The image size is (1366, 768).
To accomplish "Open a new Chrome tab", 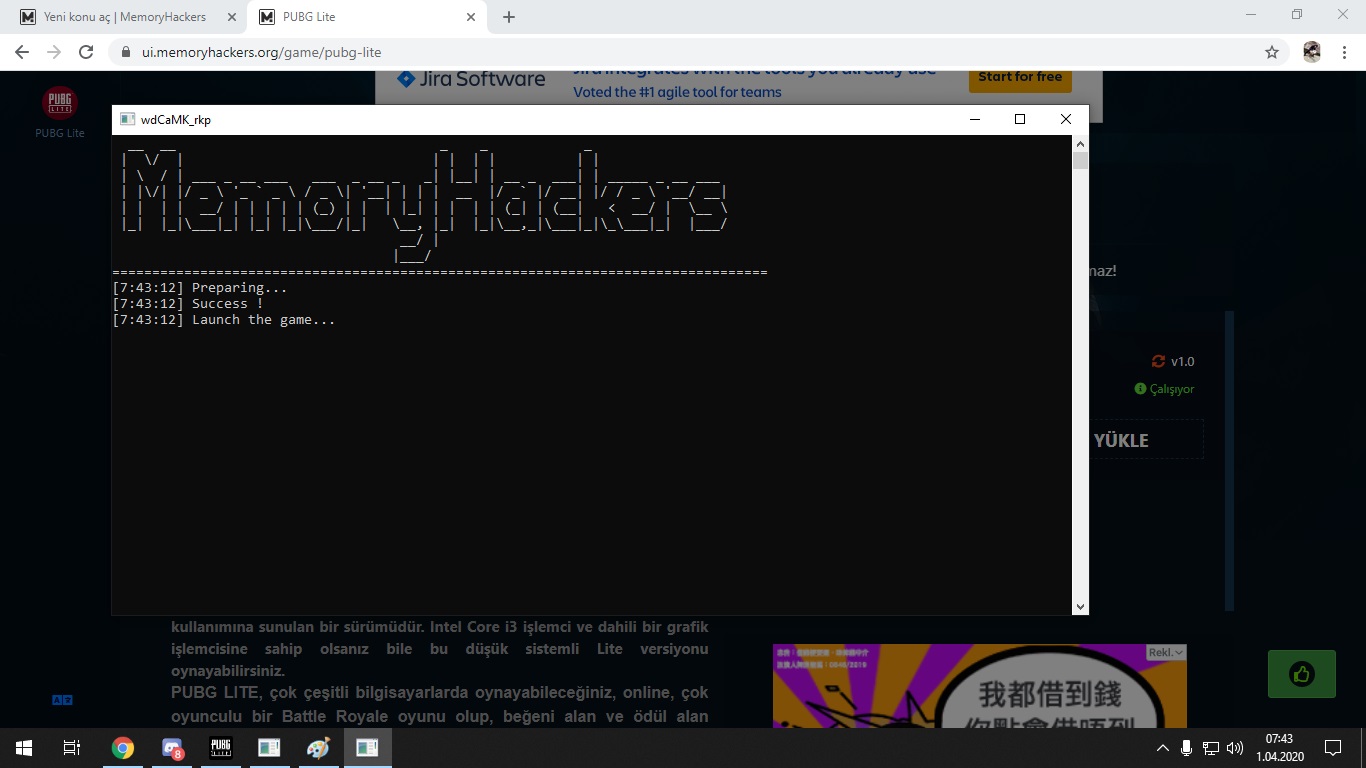I will click(509, 17).
